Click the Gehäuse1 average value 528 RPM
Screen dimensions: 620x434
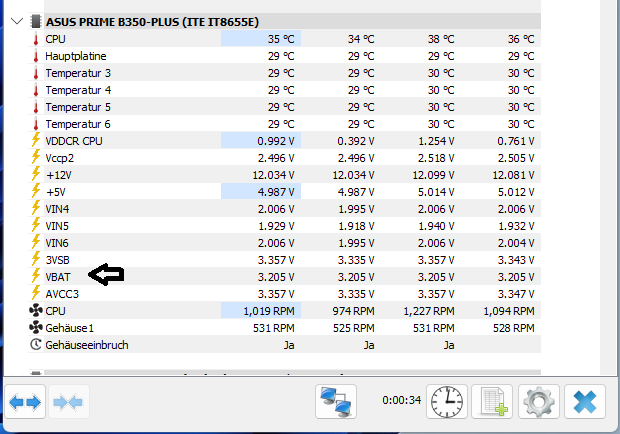pos(514,328)
